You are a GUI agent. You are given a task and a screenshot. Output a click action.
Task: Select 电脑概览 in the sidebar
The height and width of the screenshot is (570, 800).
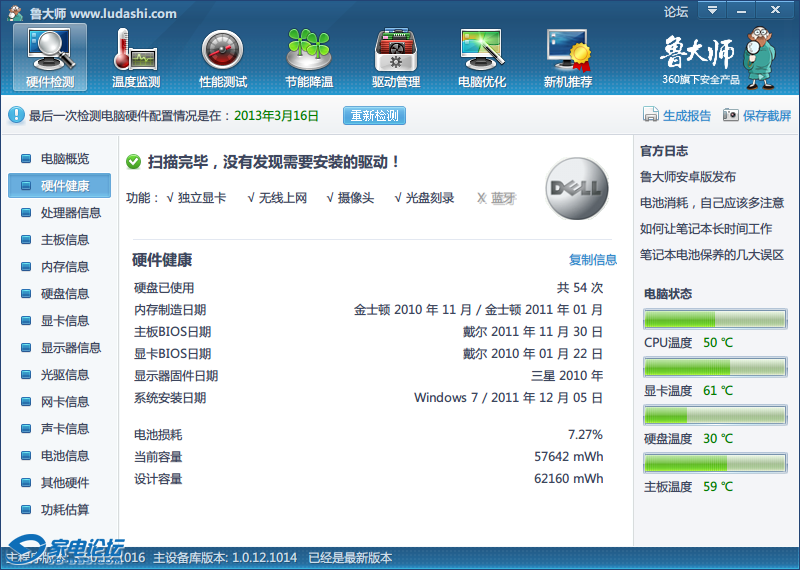(x=64, y=159)
